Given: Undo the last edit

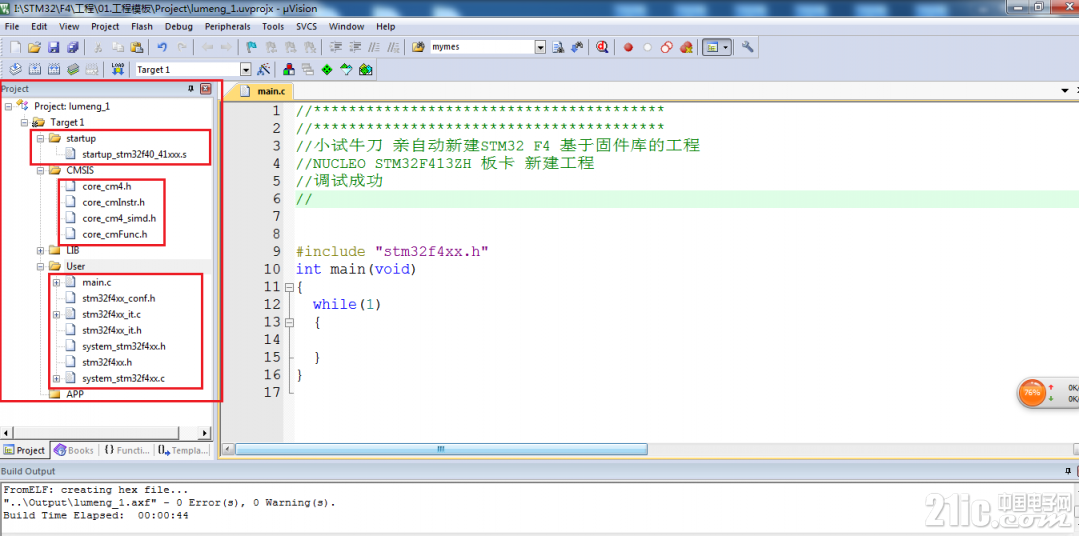Looking at the screenshot, I should pyautogui.click(x=162, y=47).
